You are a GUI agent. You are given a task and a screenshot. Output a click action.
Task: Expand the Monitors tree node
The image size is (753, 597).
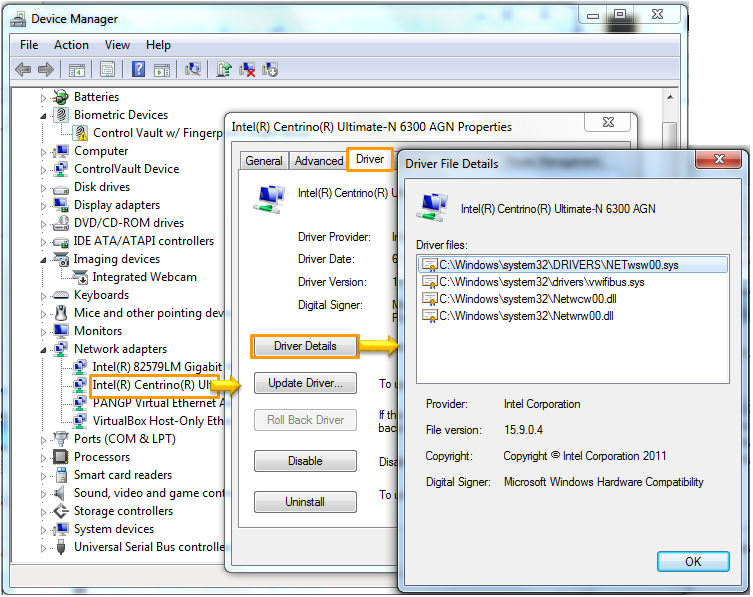pyautogui.click(x=43, y=332)
